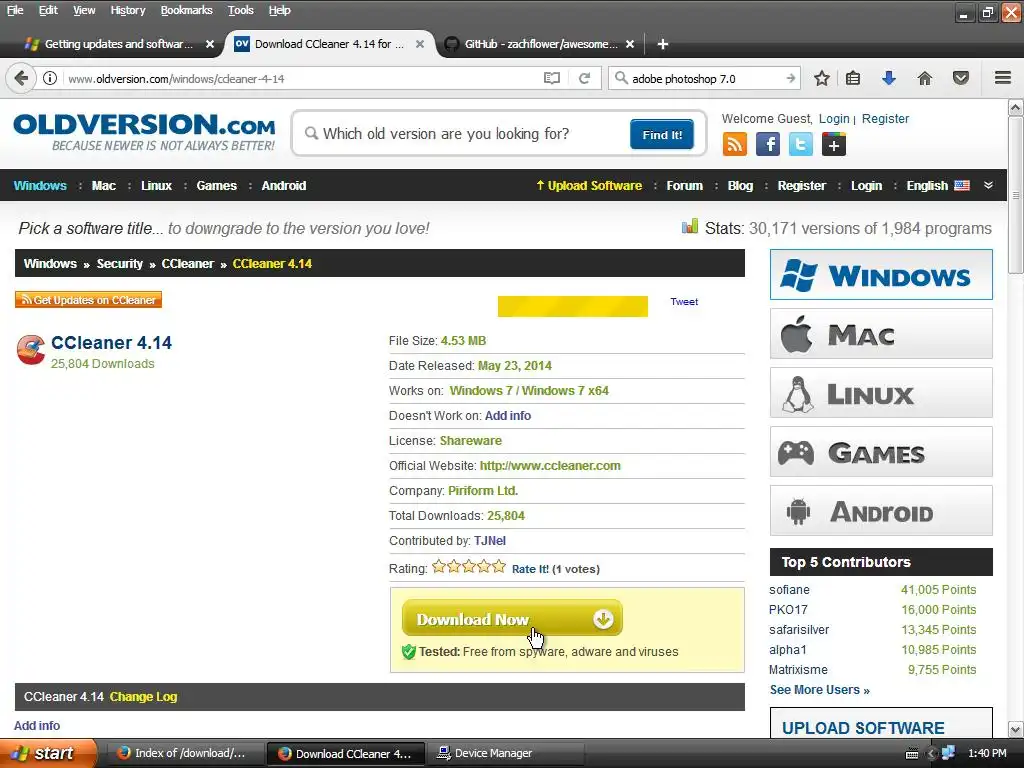Open the File menu
The width and height of the screenshot is (1024, 768).
click(15, 10)
